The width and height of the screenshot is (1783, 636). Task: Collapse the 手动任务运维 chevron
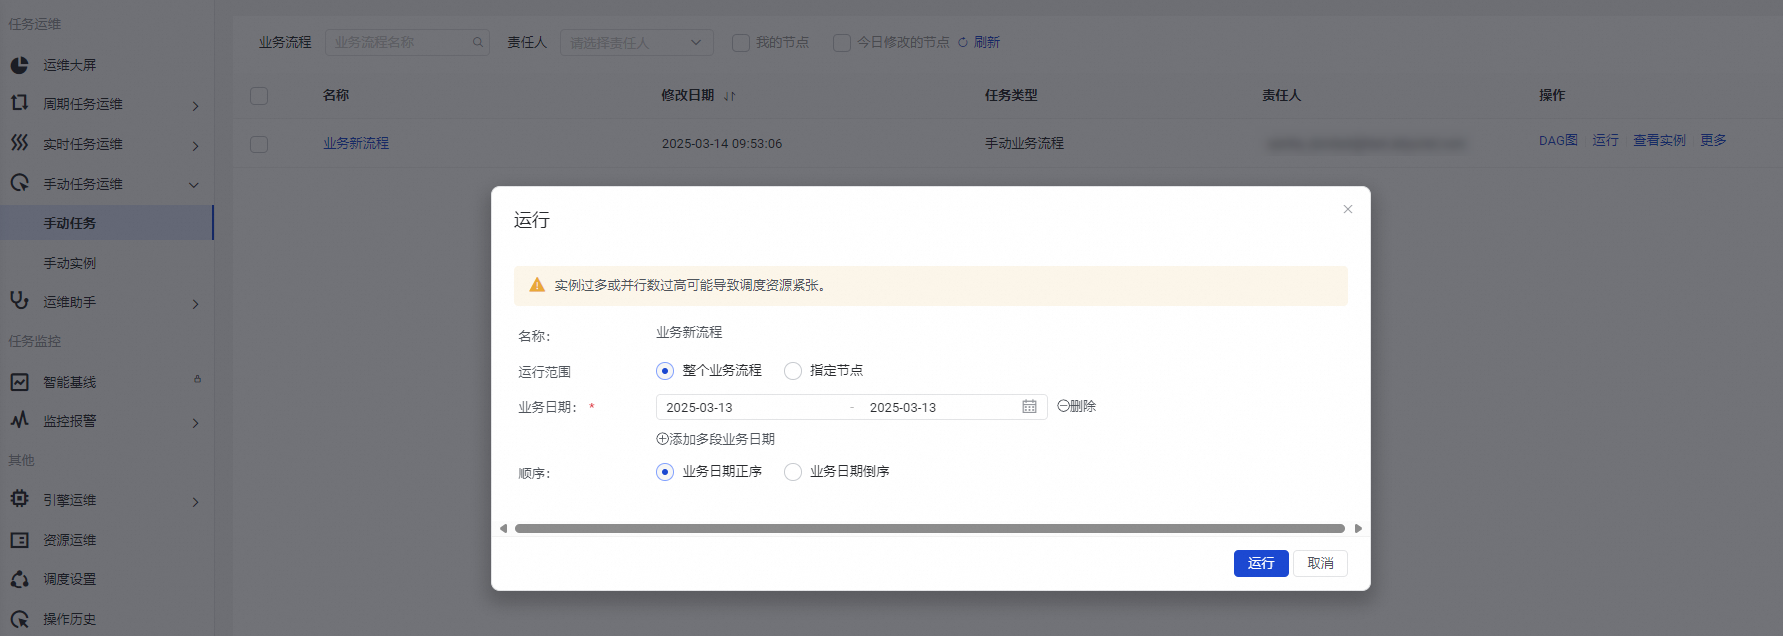[x=194, y=185]
